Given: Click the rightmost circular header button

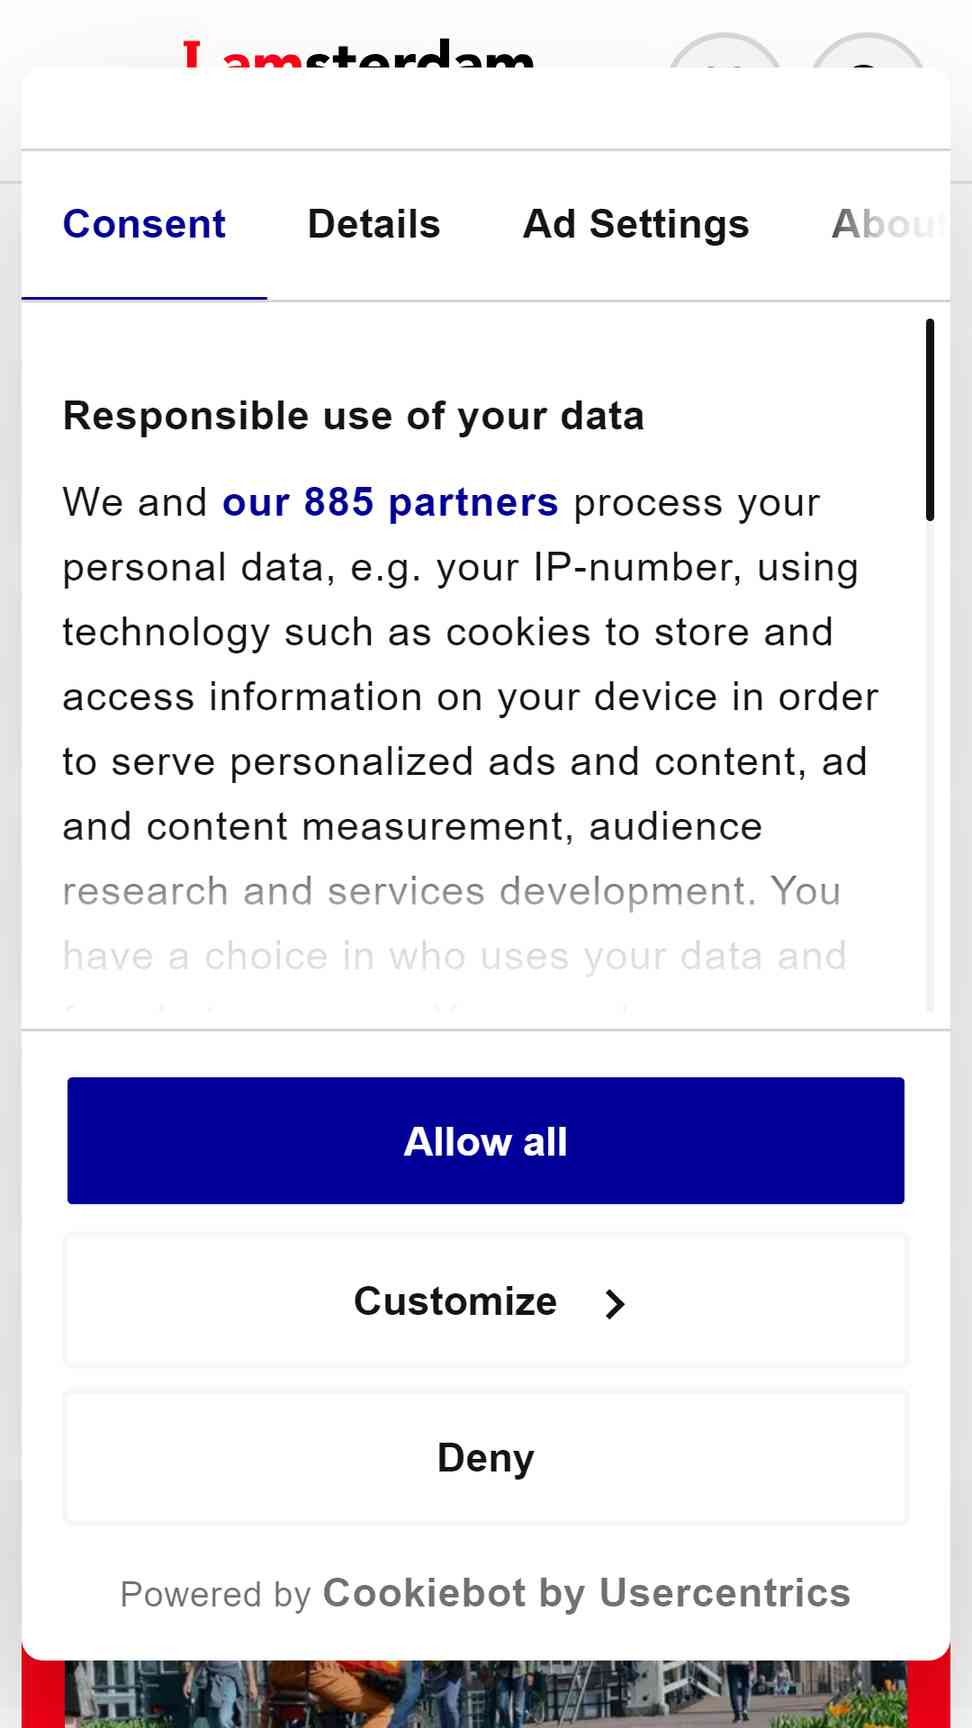Looking at the screenshot, I should click(868, 52).
